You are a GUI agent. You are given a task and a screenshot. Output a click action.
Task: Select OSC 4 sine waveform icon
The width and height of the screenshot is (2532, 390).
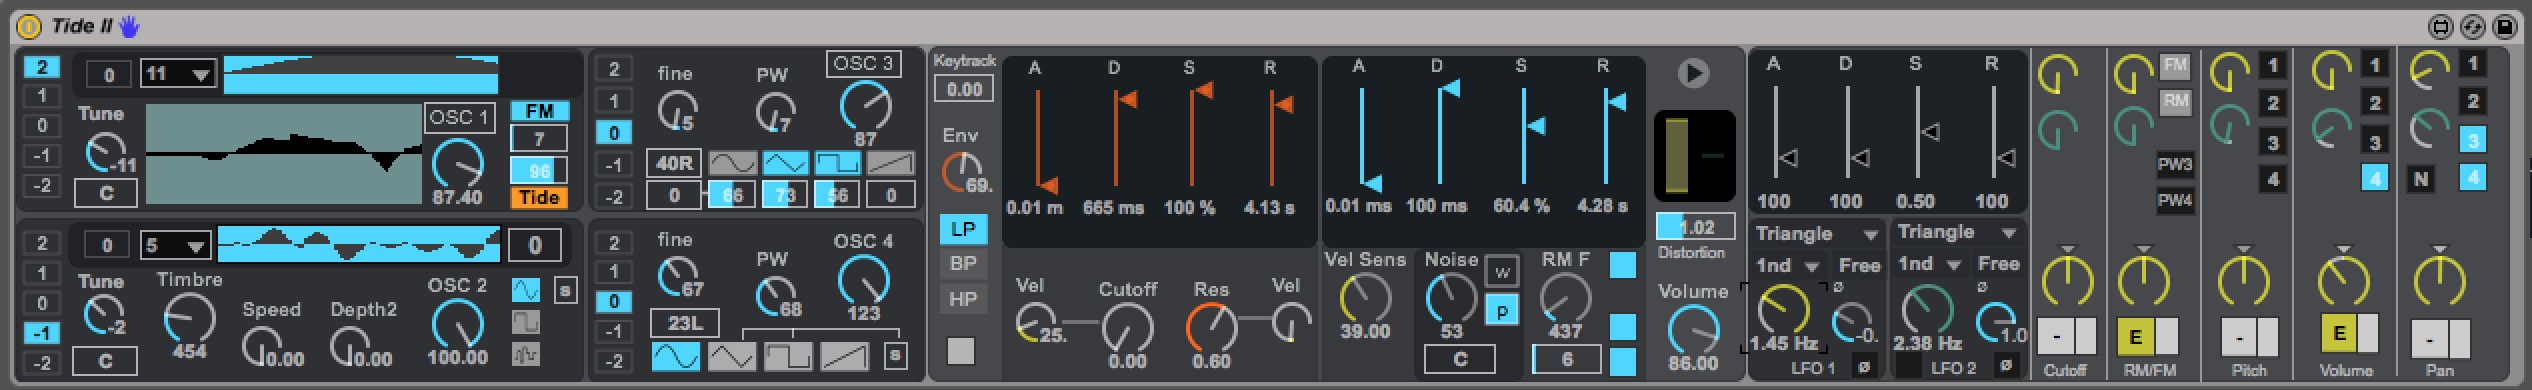(676, 355)
